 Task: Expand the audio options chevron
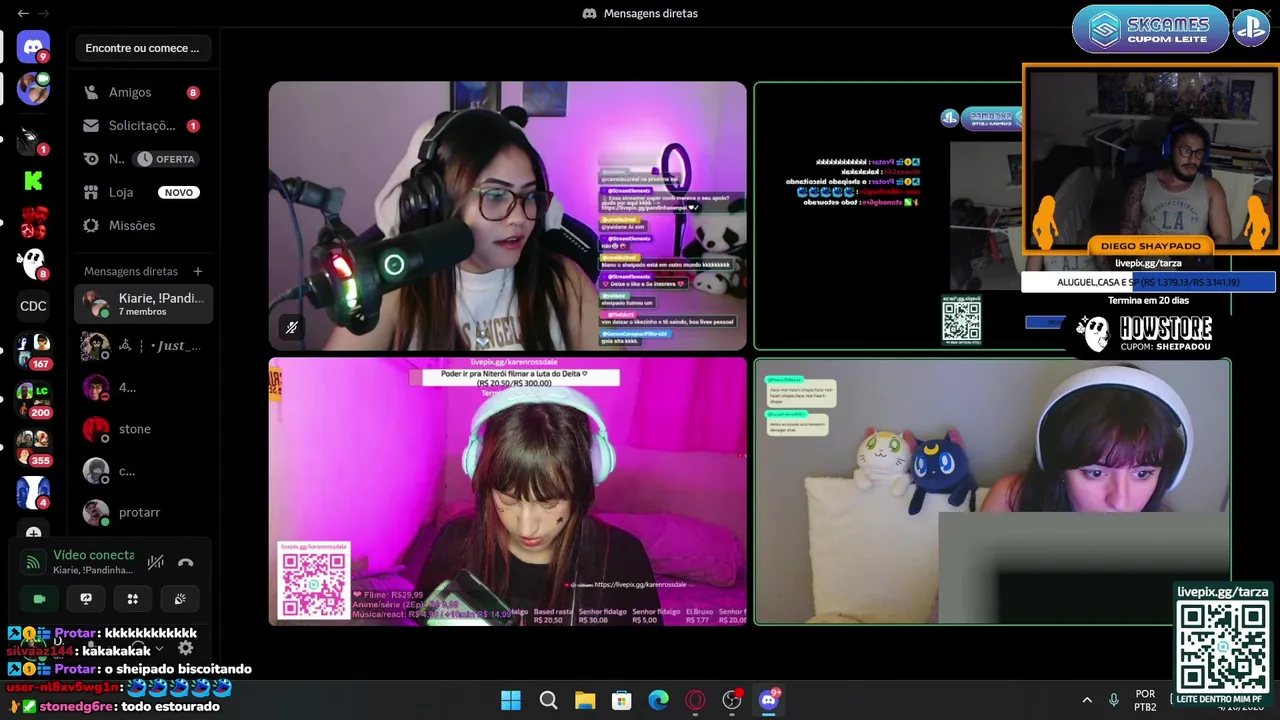point(159,649)
